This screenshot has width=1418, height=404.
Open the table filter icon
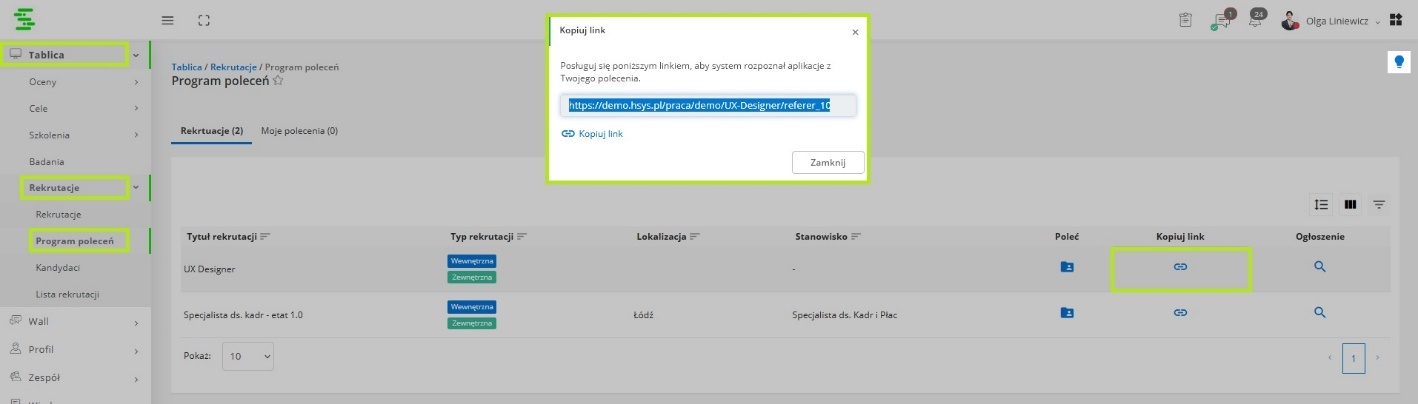coord(1379,204)
